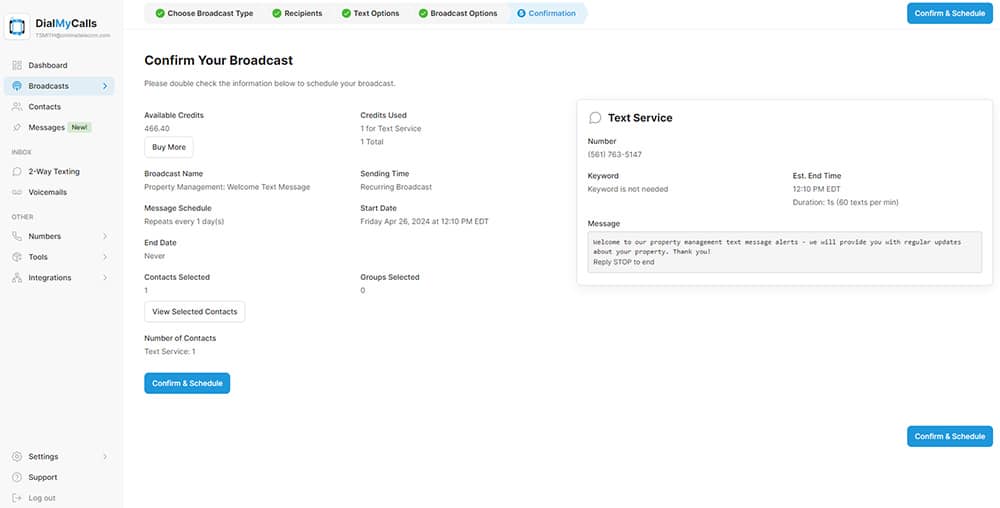Open Voicemails using its icon
Viewport: 1000px width, 508px height.
click(x=17, y=192)
